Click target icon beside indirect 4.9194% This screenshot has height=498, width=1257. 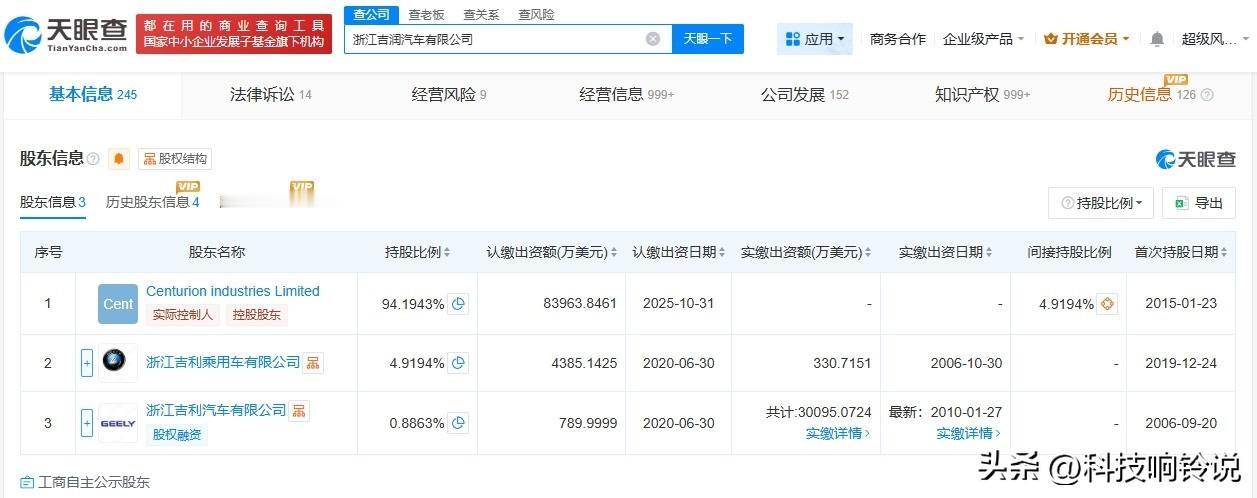(1107, 304)
